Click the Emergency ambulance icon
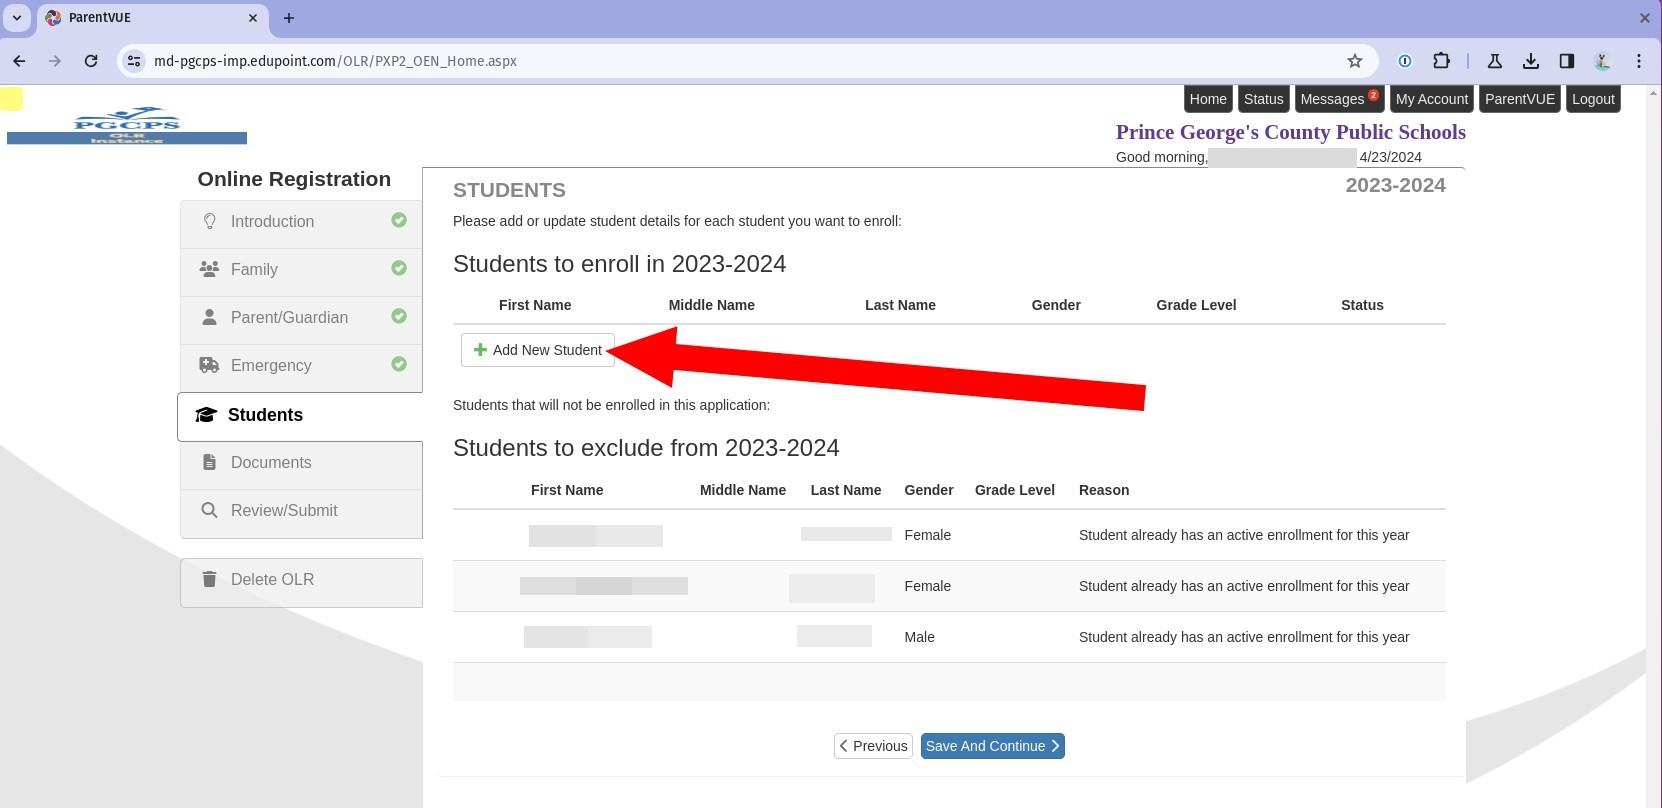1662x808 pixels. (209, 366)
